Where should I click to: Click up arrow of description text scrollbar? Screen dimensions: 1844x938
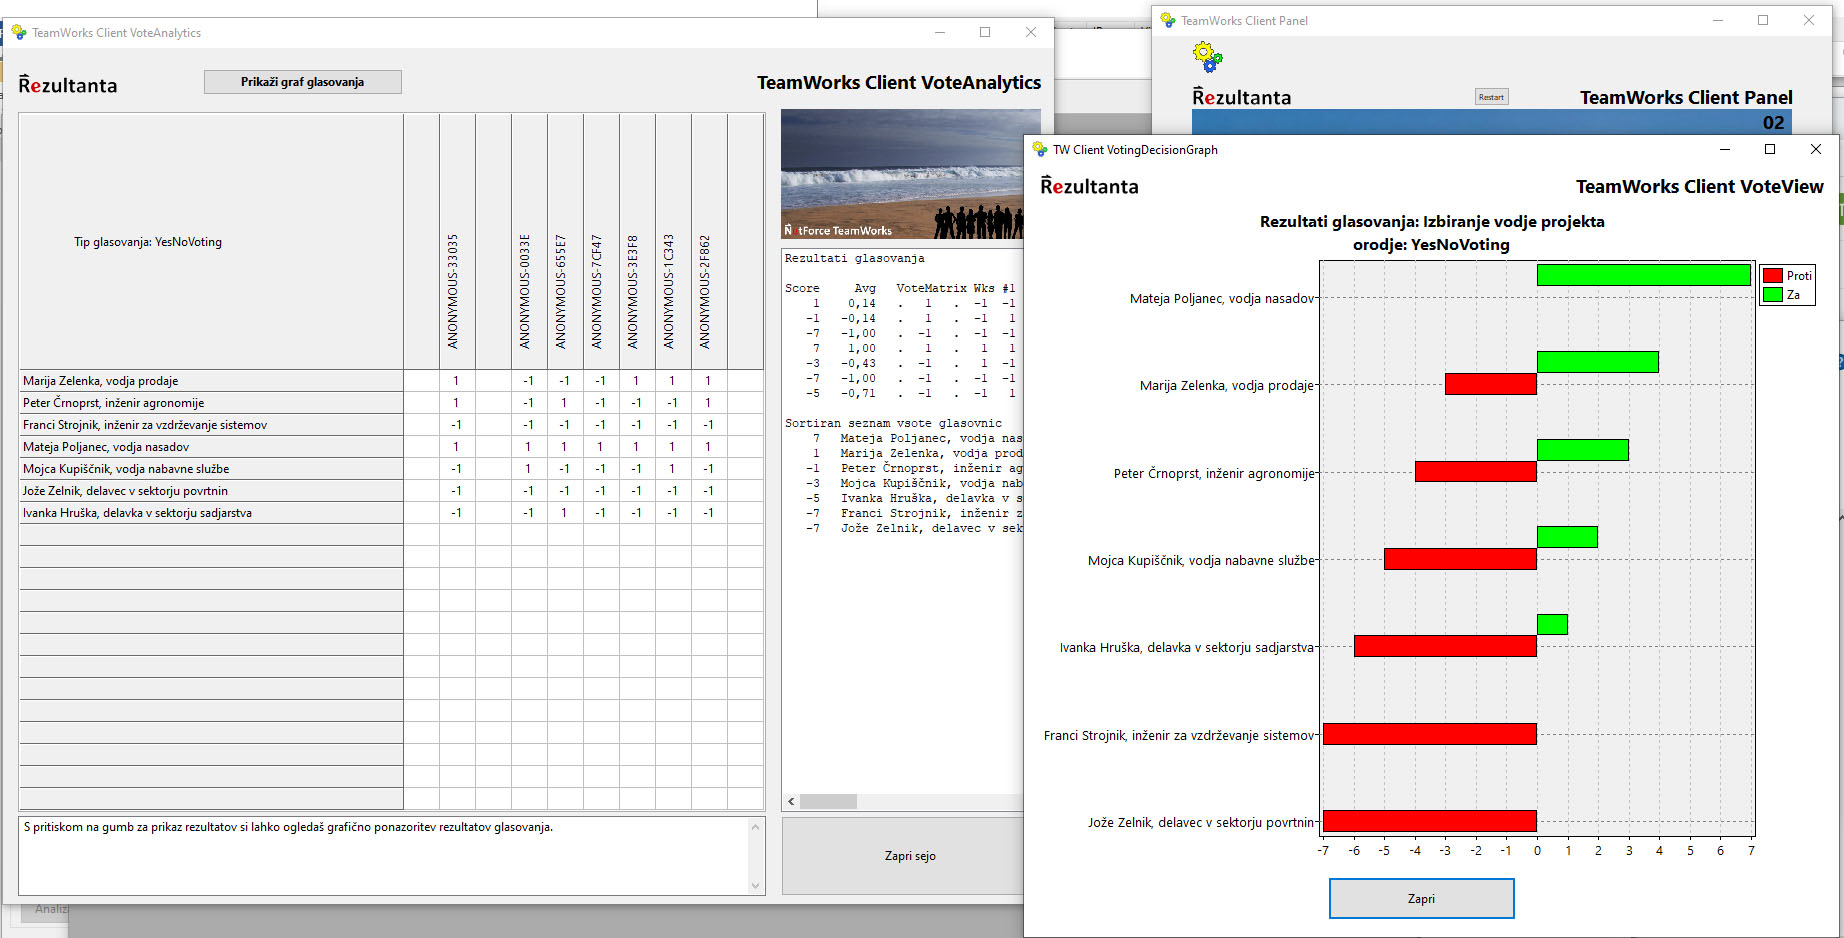756,827
